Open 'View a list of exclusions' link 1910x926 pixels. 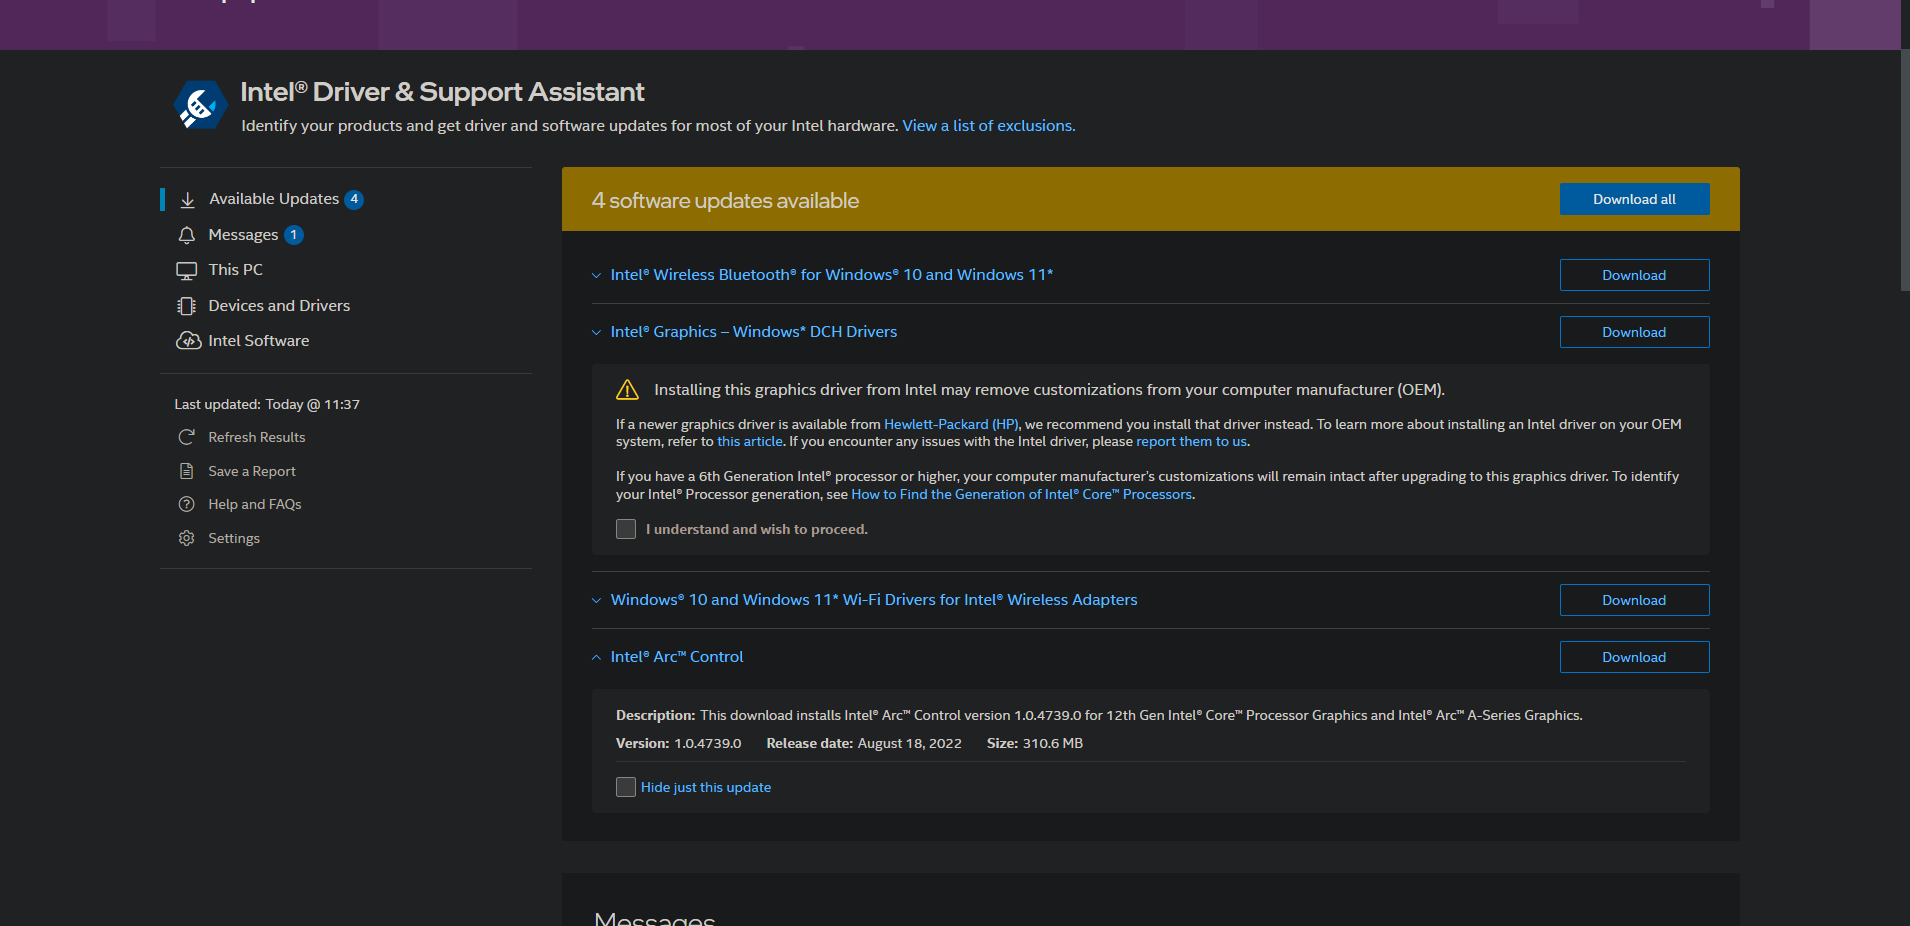click(x=989, y=126)
